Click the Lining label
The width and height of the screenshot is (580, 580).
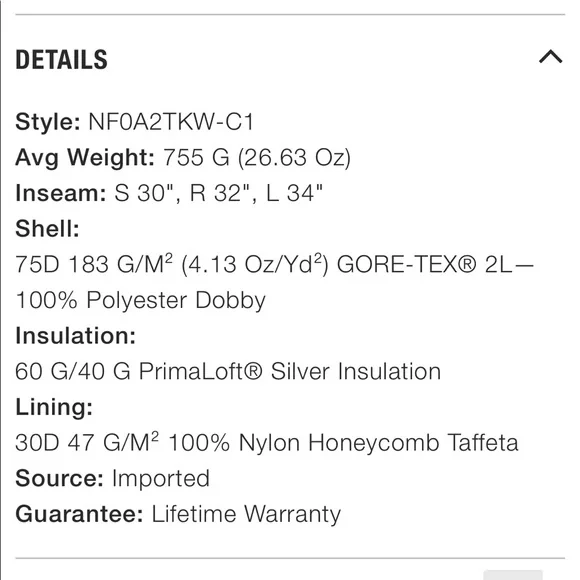click(x=54, y=407)
